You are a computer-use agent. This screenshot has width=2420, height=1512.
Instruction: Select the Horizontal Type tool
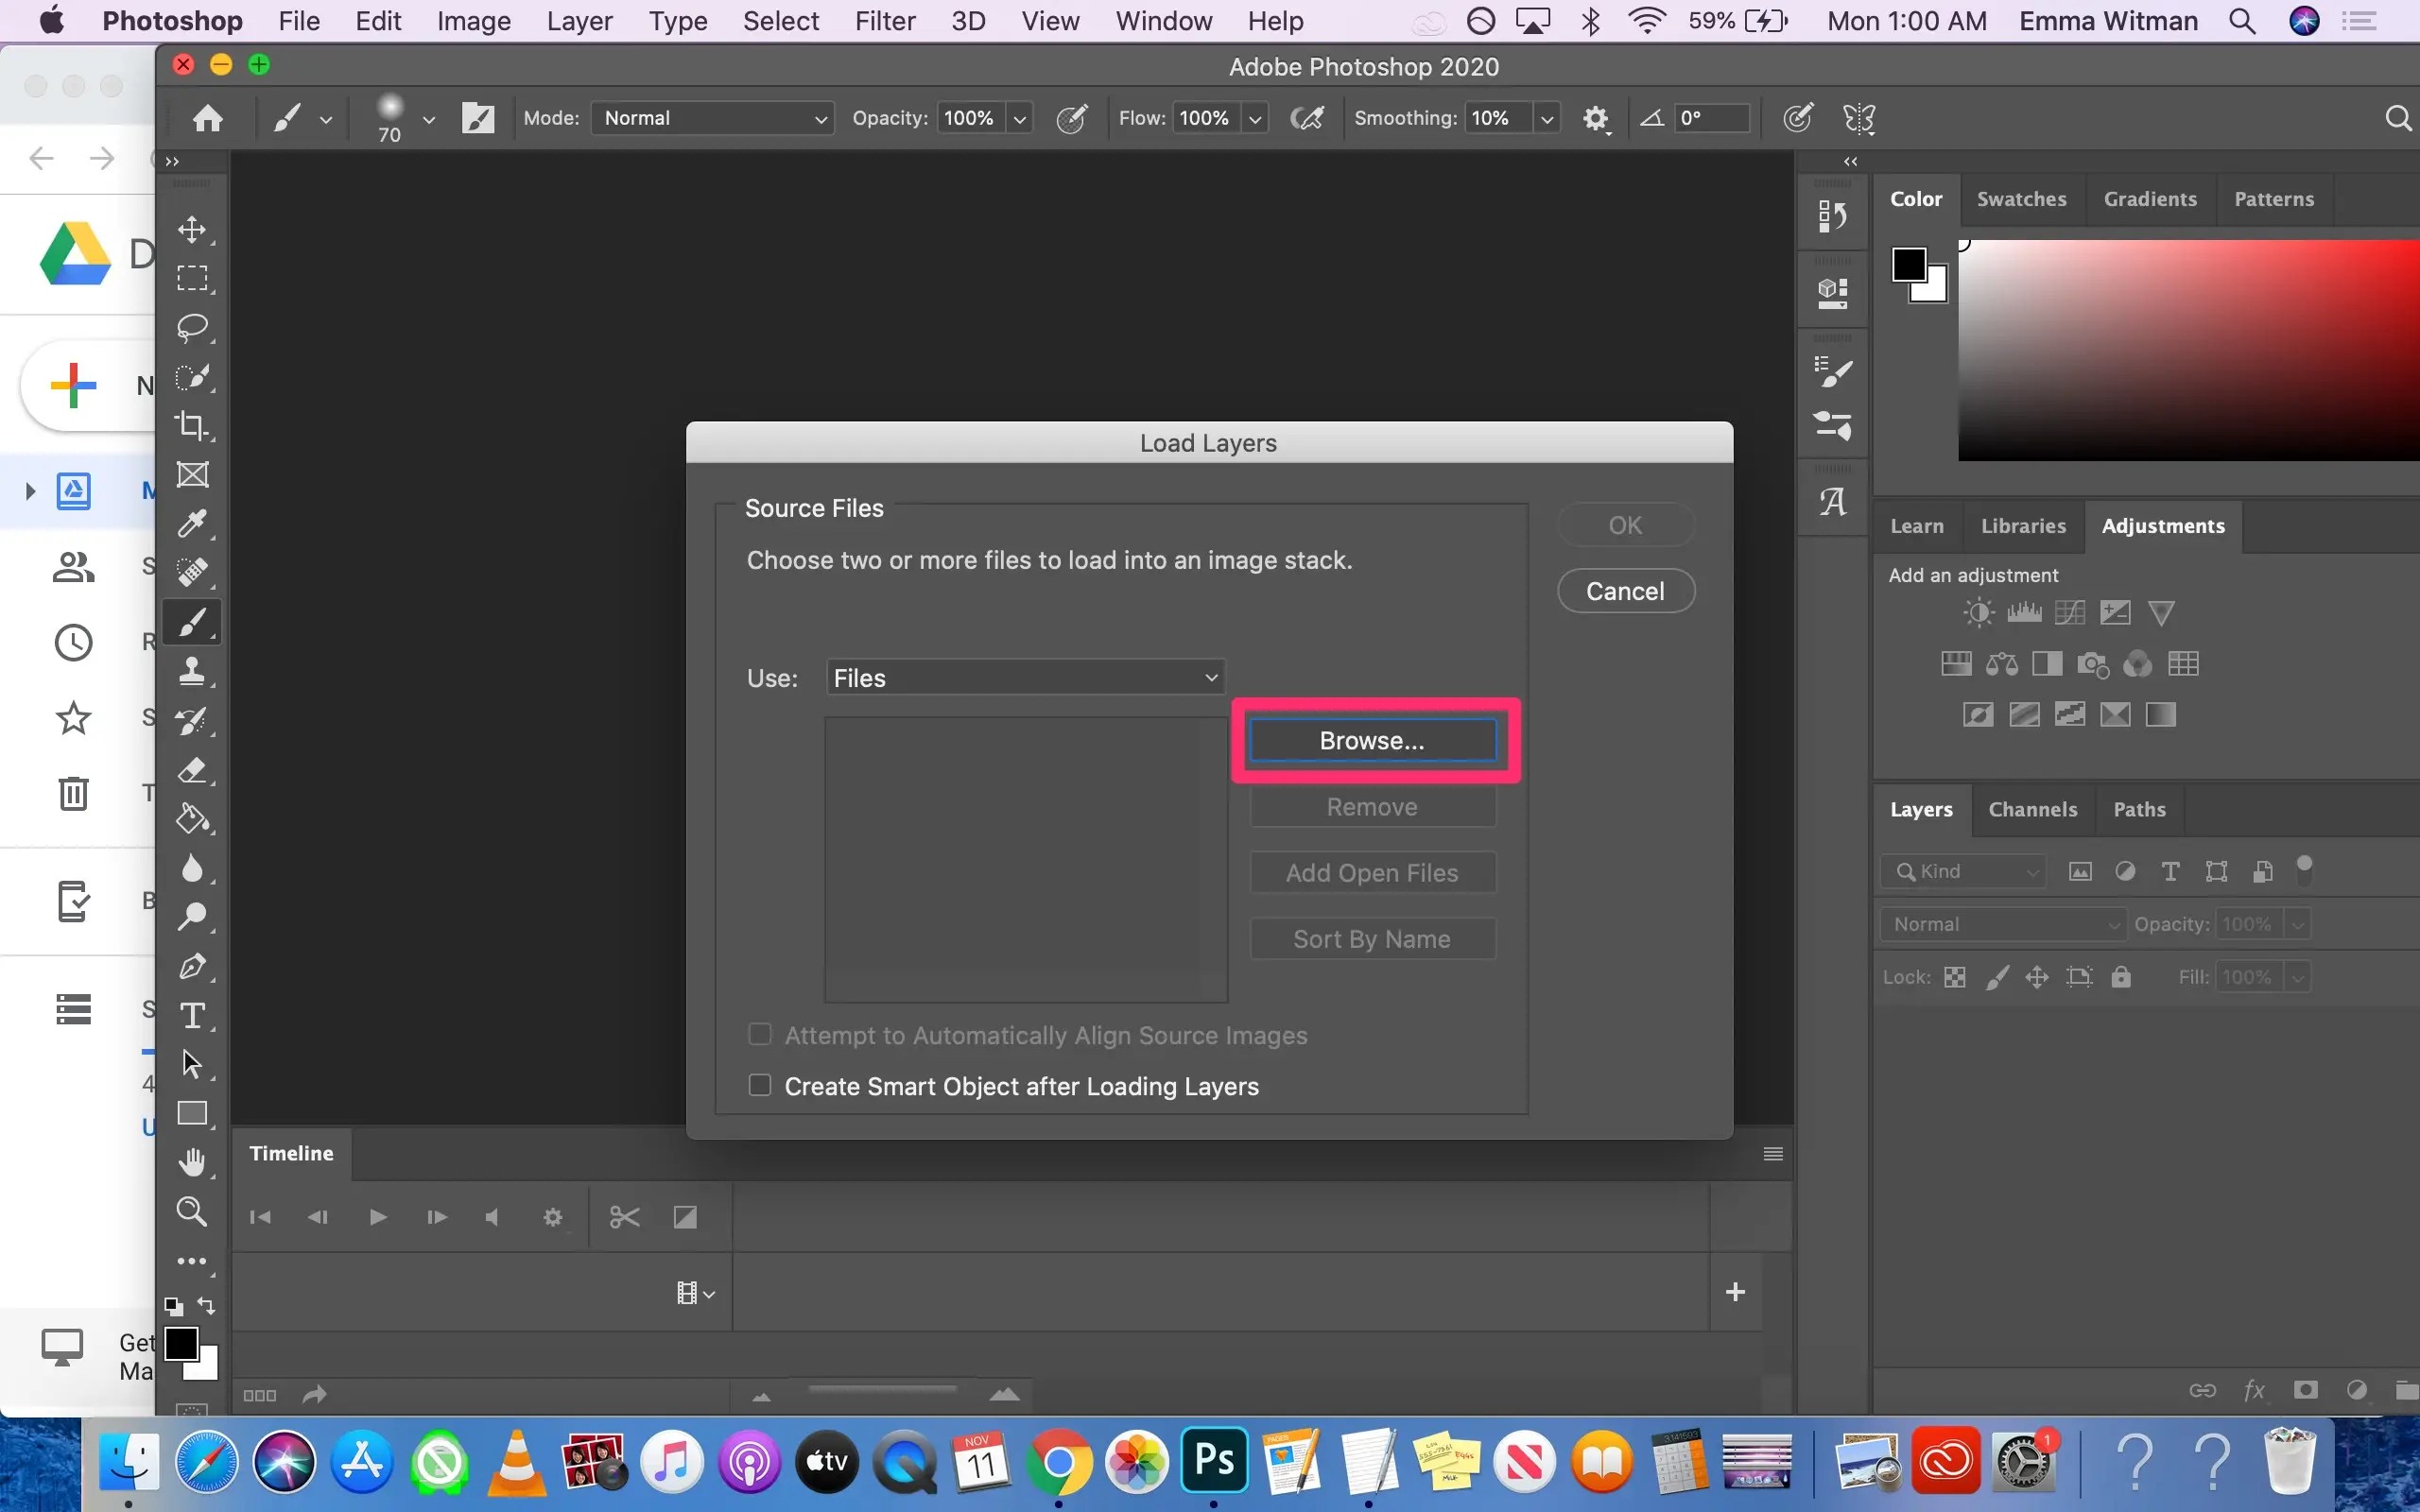click(192, 1016)
